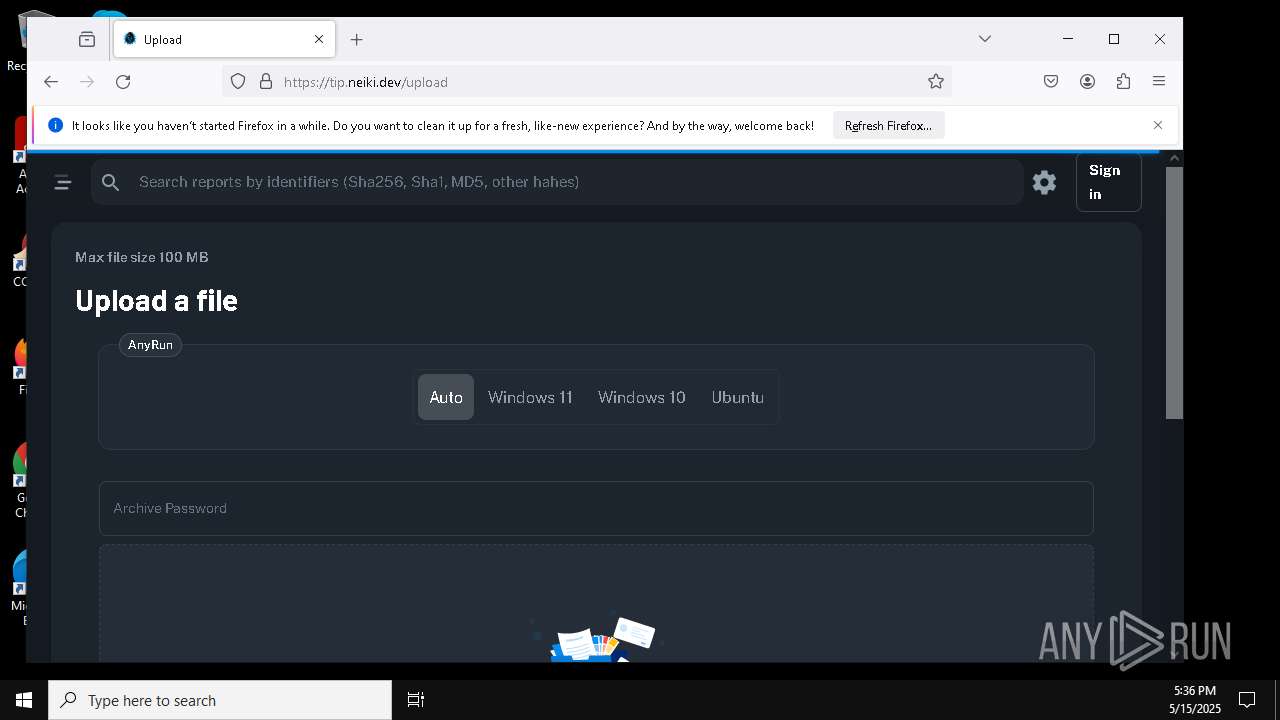
Task: Open the Pocket save icon
Action: coord(1051,82)
